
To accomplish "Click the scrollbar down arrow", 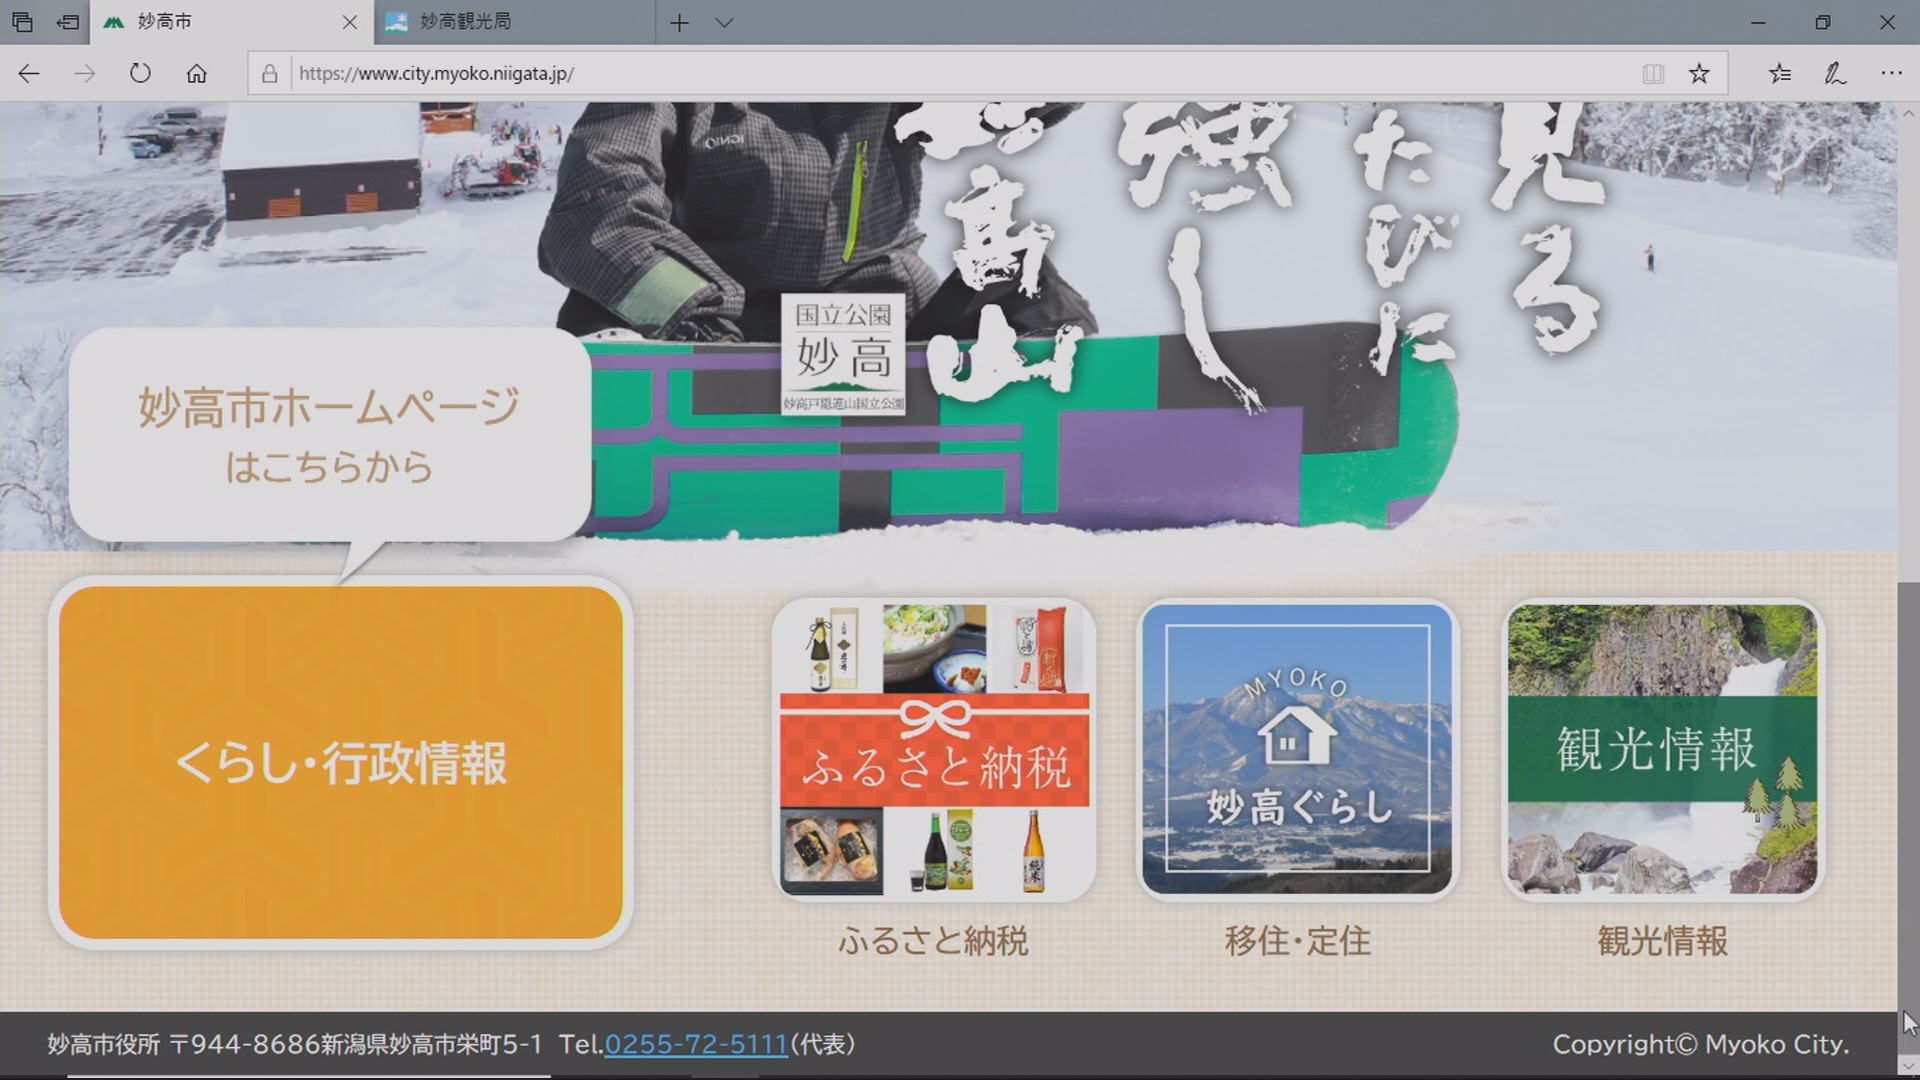I will (1908, 1067).
